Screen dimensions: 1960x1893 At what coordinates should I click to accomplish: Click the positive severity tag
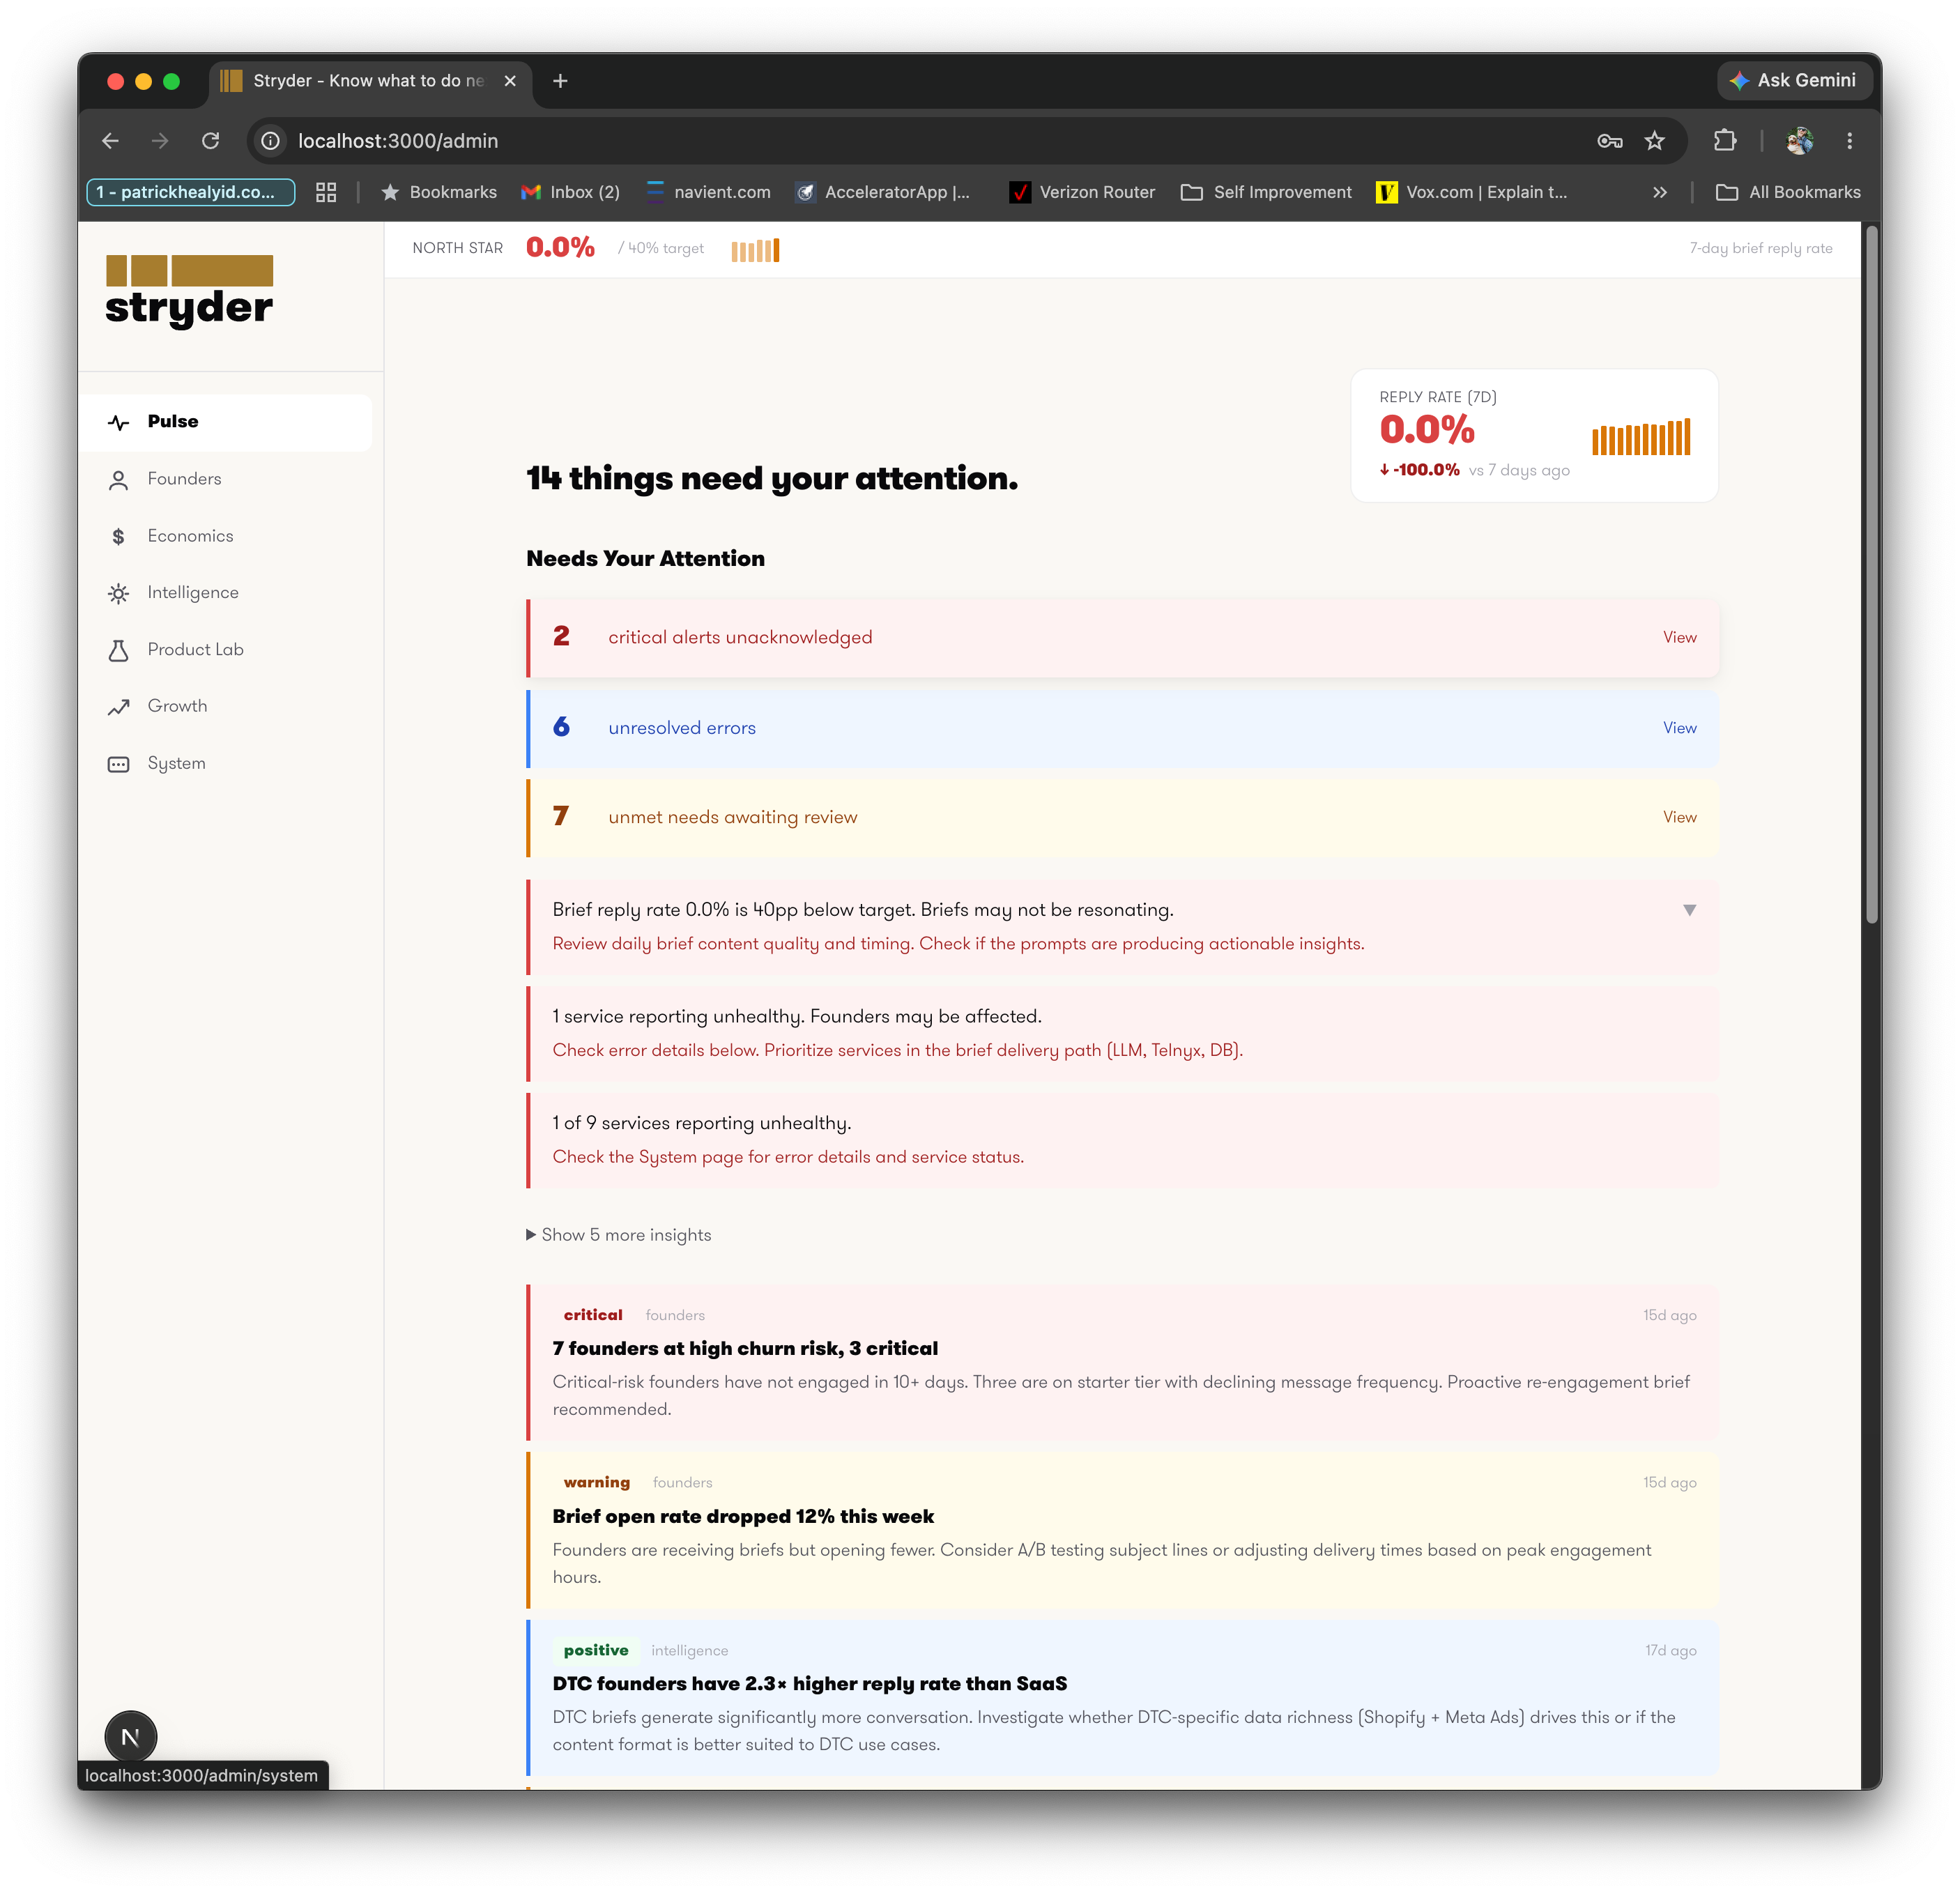[596, 1651]
